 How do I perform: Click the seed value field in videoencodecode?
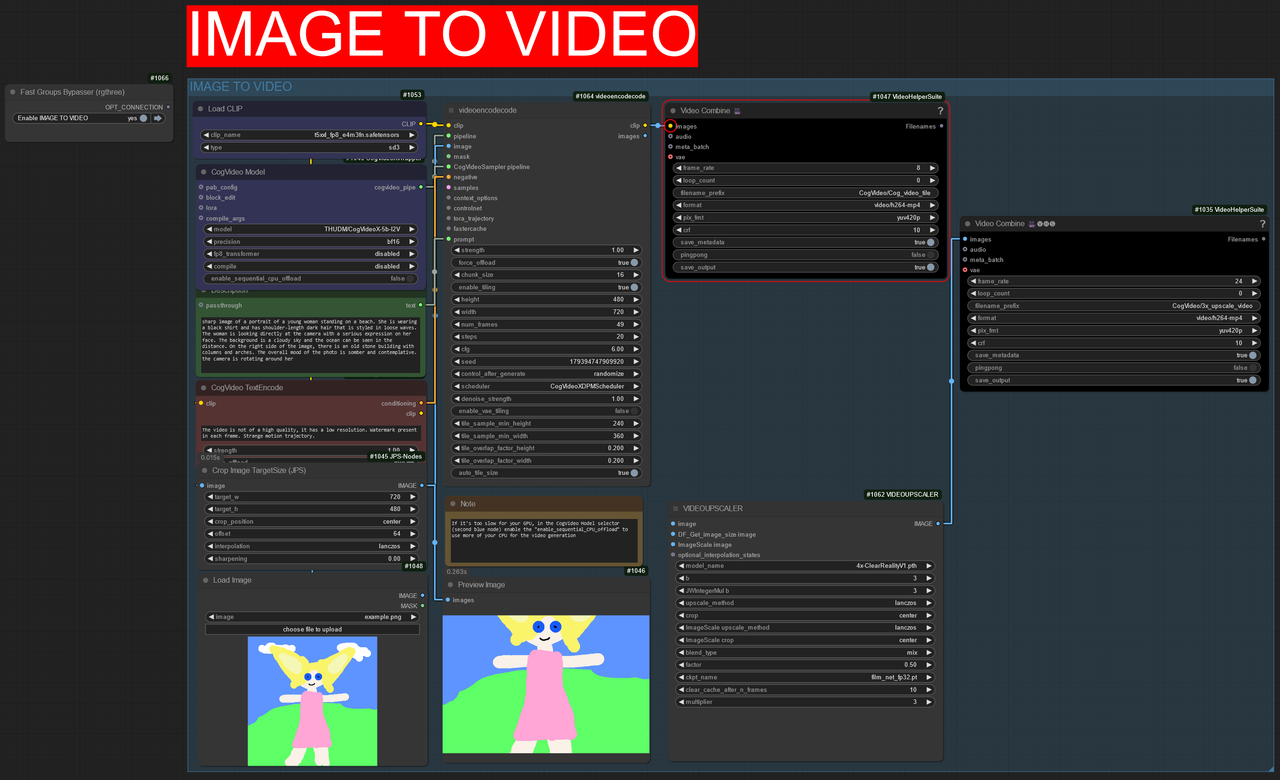[545, 362]
